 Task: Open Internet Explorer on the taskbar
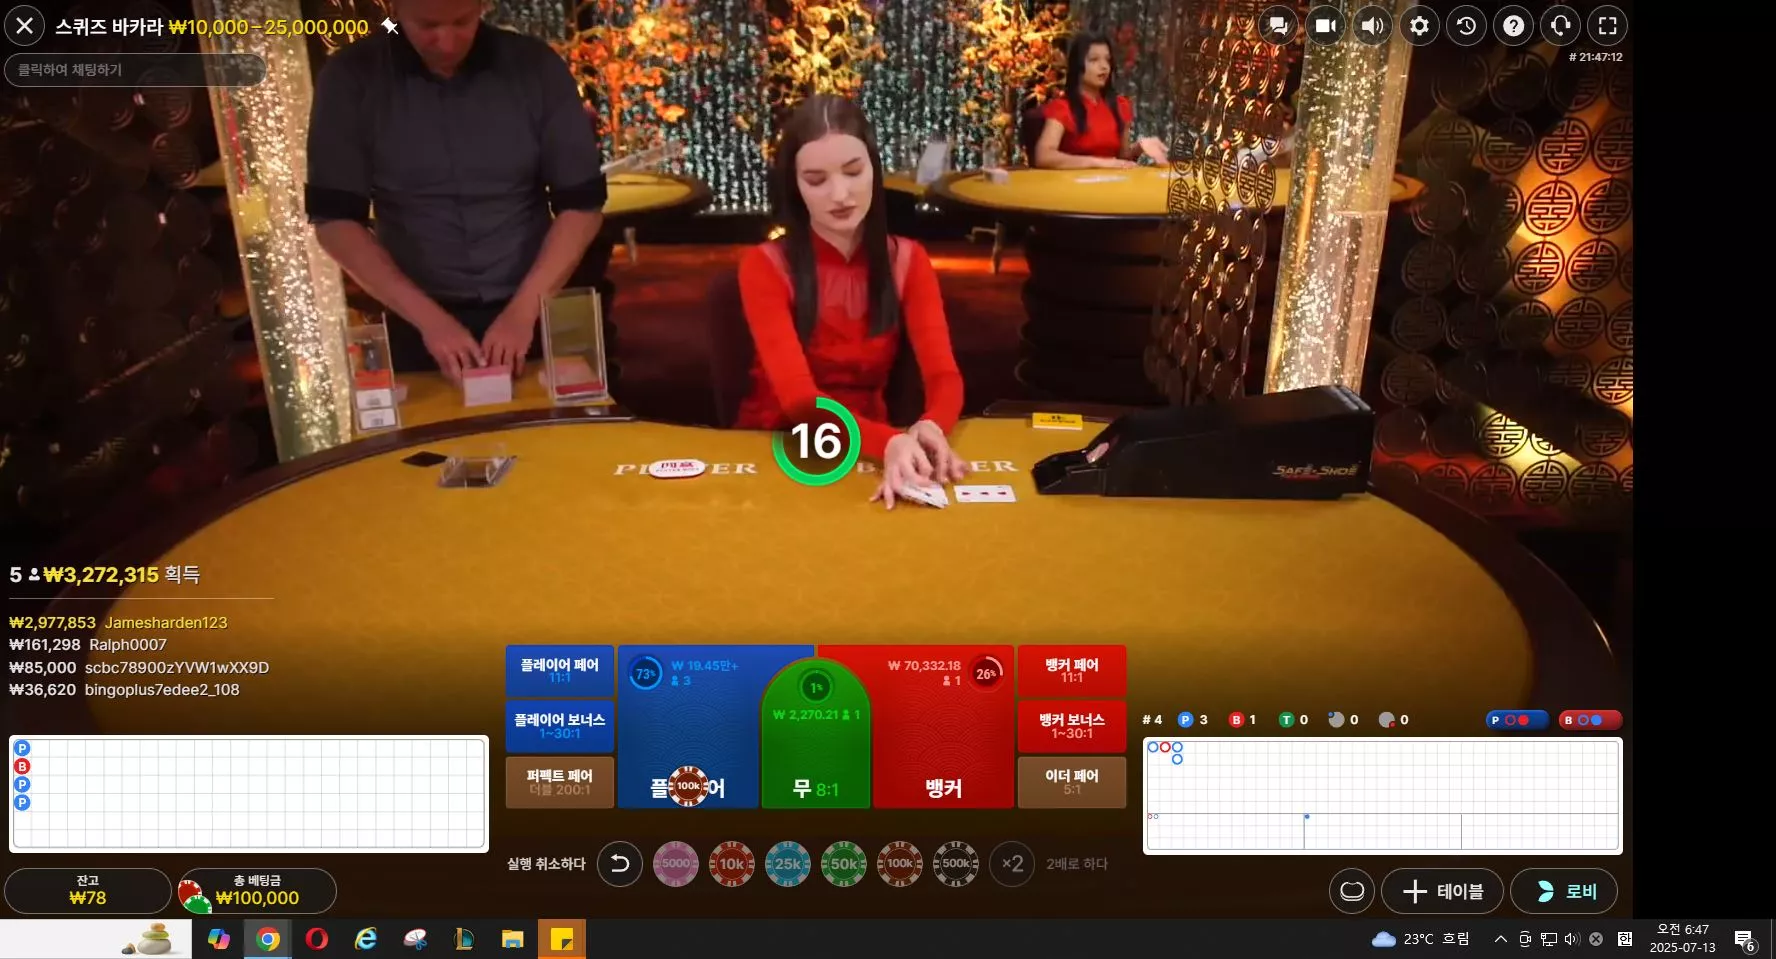pyautogui.click(x=366, y=939)
